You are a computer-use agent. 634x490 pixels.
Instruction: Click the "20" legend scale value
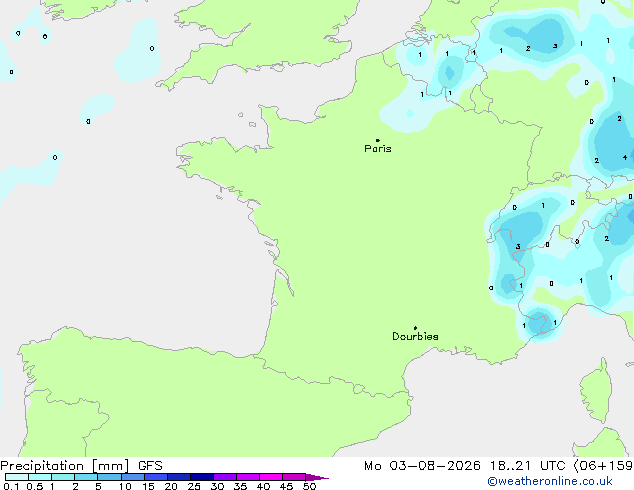point(171,486)
